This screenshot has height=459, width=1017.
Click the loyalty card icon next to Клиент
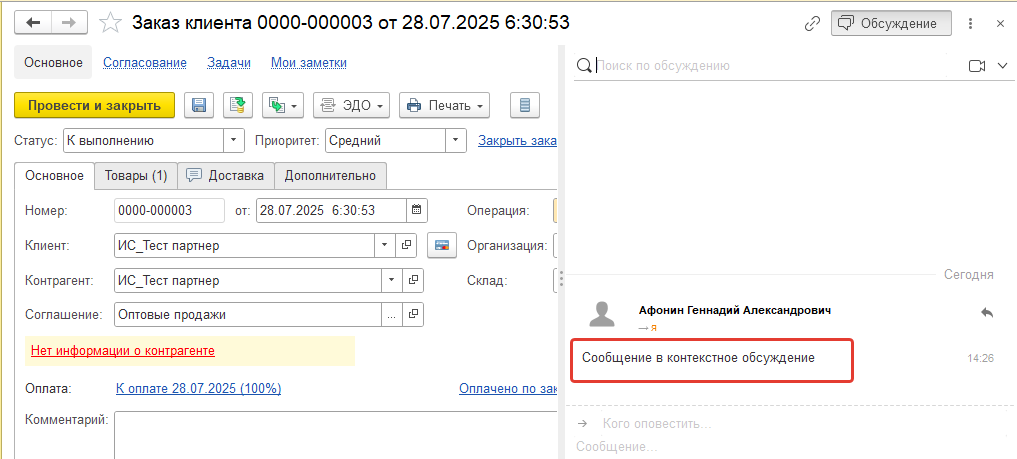pos(442,246)
